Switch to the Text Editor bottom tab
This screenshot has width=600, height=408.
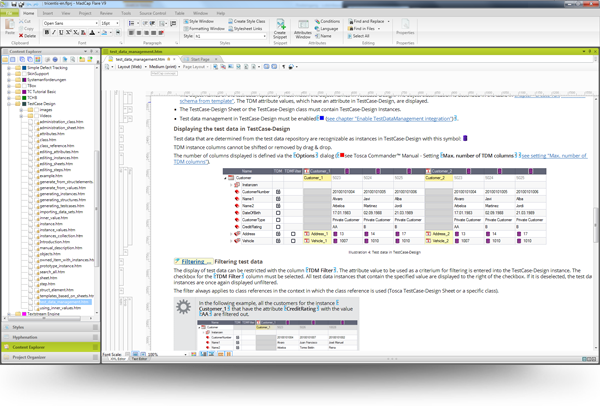tap(139, 359)
